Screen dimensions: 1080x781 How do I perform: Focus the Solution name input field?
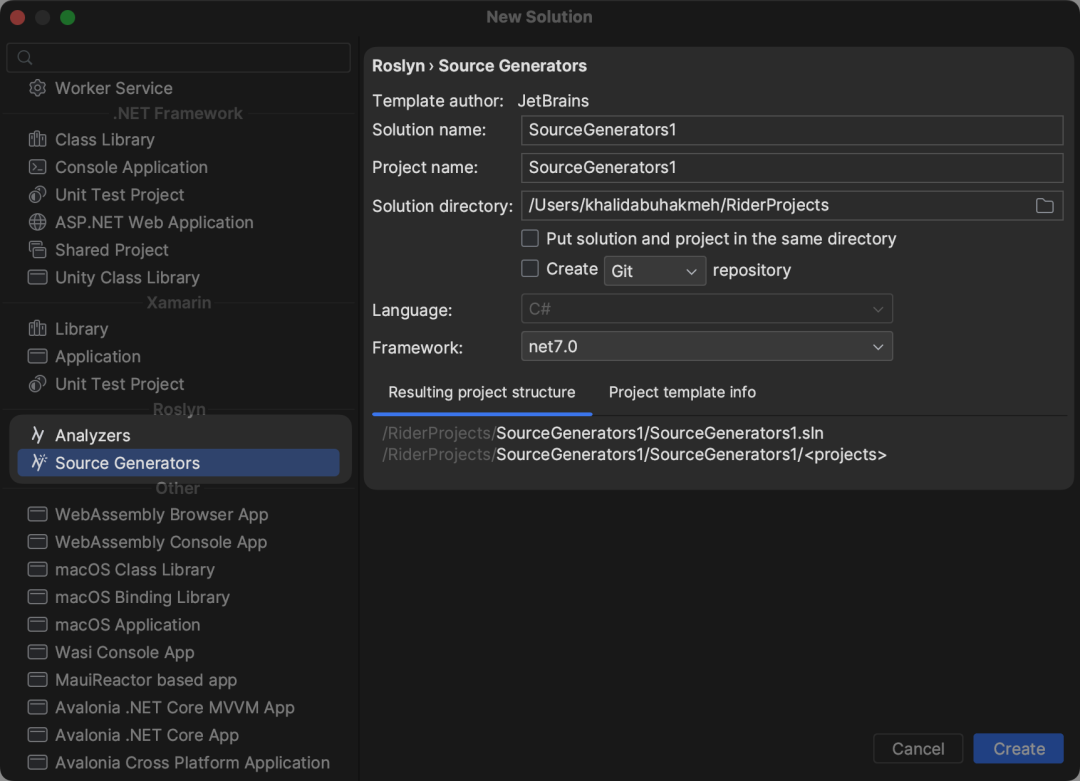click(792, 130)
